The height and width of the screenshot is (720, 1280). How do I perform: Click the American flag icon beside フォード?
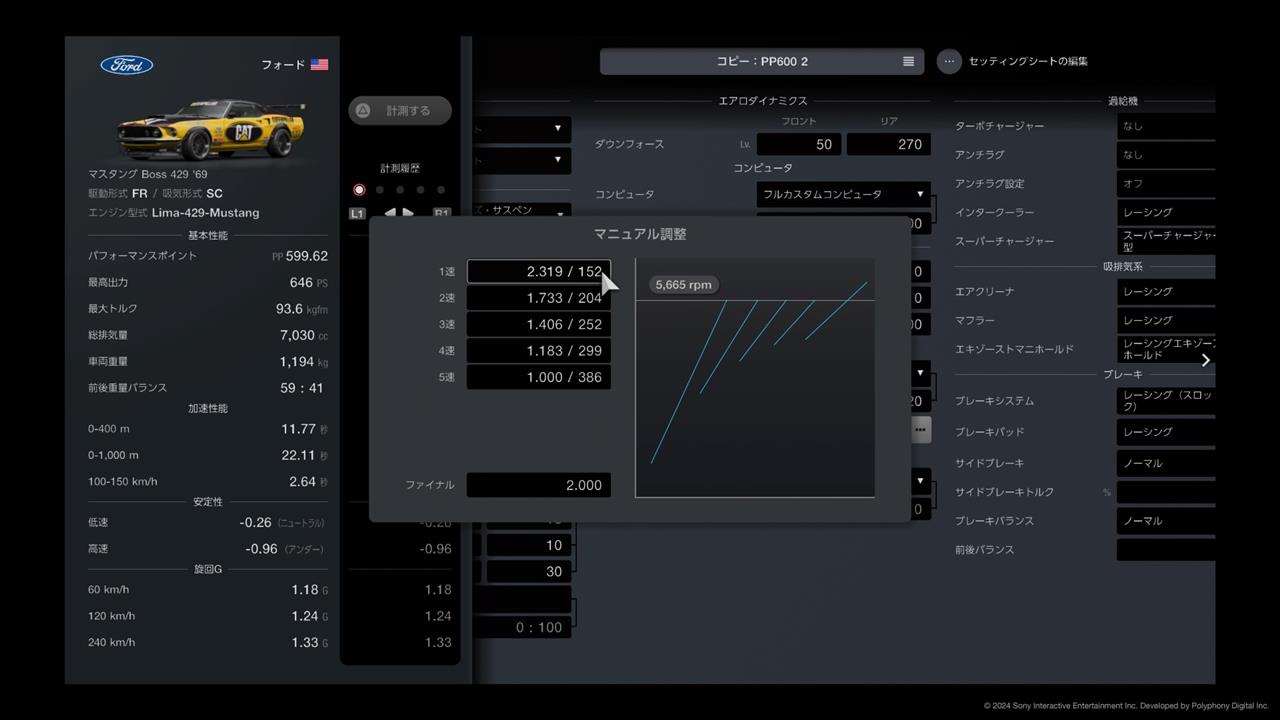[x=319, y=64]
